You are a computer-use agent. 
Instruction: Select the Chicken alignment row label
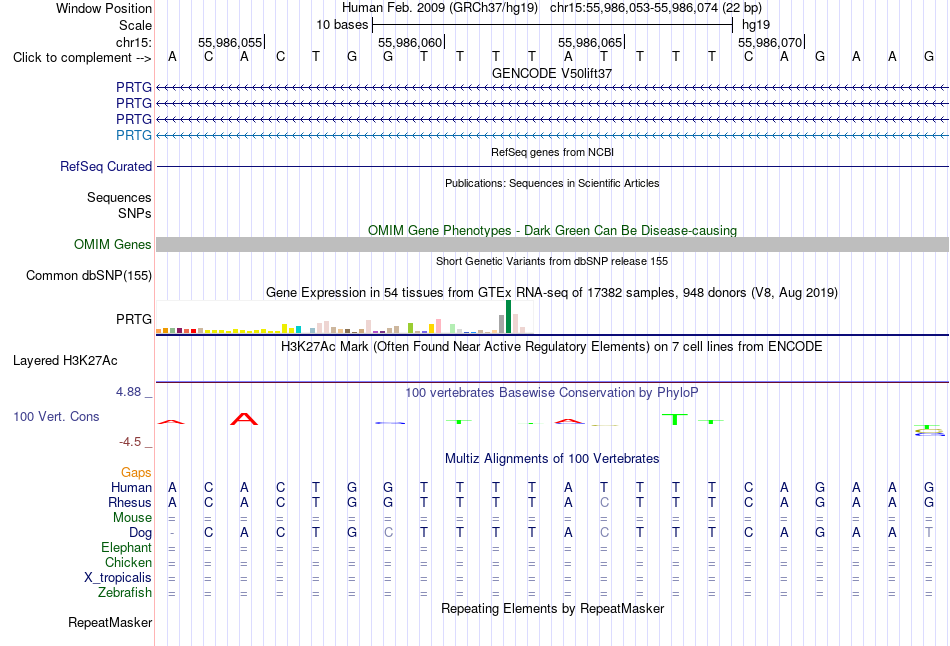tap(128, 562)
